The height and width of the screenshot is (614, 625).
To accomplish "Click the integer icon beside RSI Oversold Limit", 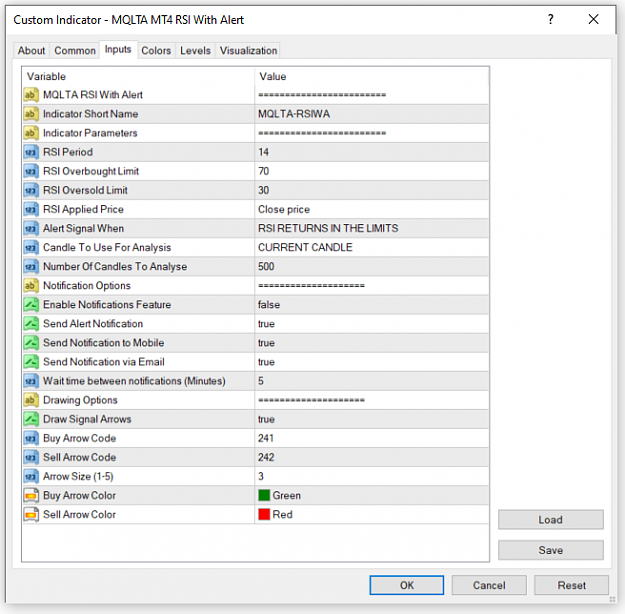I will tap(31, 191).
